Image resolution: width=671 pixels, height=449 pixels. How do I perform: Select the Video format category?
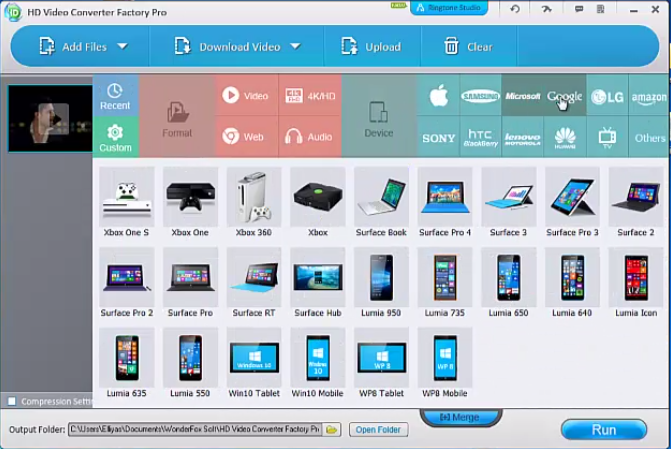click(x=247, y=95)
